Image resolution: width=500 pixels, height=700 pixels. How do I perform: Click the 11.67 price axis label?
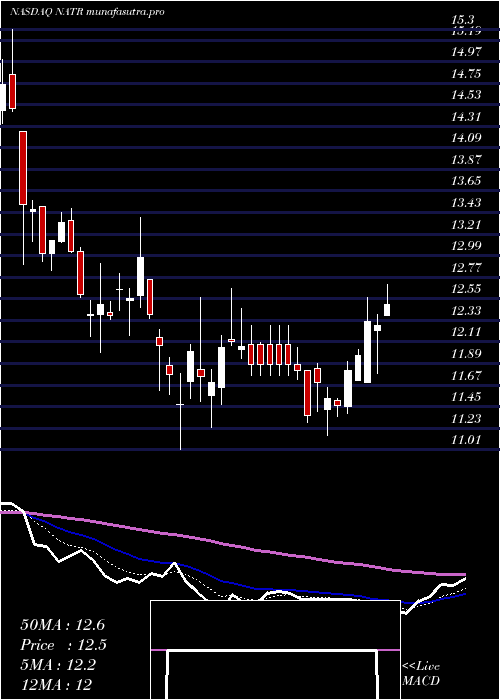[466, 375]
